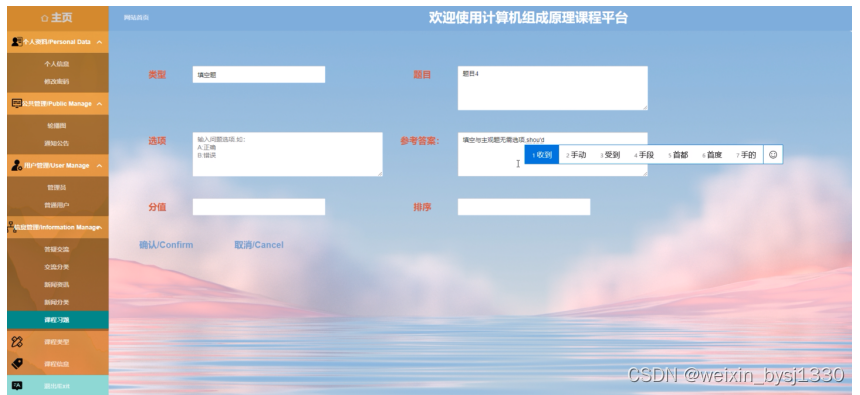Click the 选项 options textarea

(287, 154)
